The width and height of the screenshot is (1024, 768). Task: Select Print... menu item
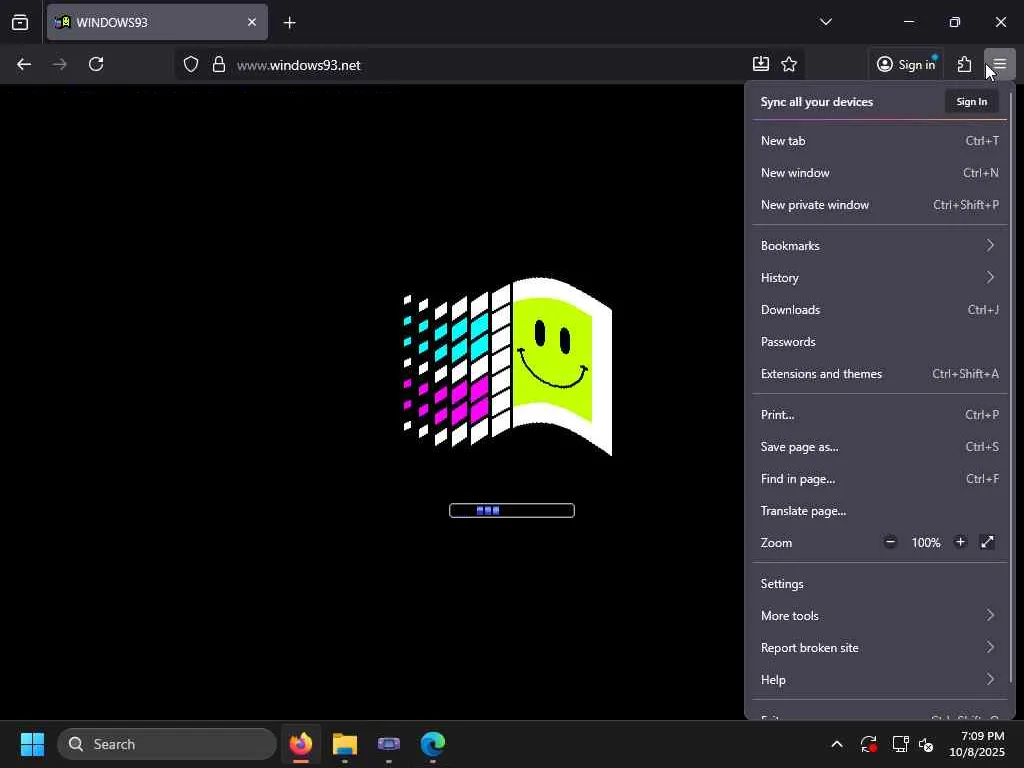coord(880,415)
